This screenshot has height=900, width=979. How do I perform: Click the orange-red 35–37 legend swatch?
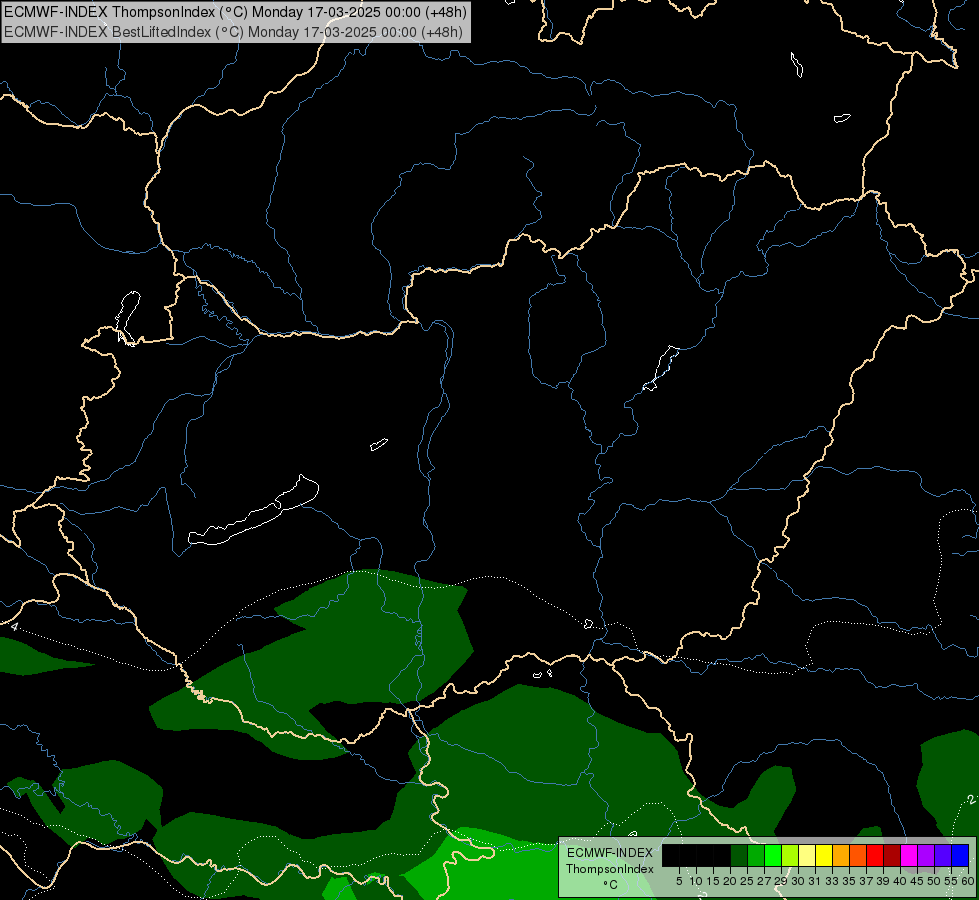pos(858,855)
